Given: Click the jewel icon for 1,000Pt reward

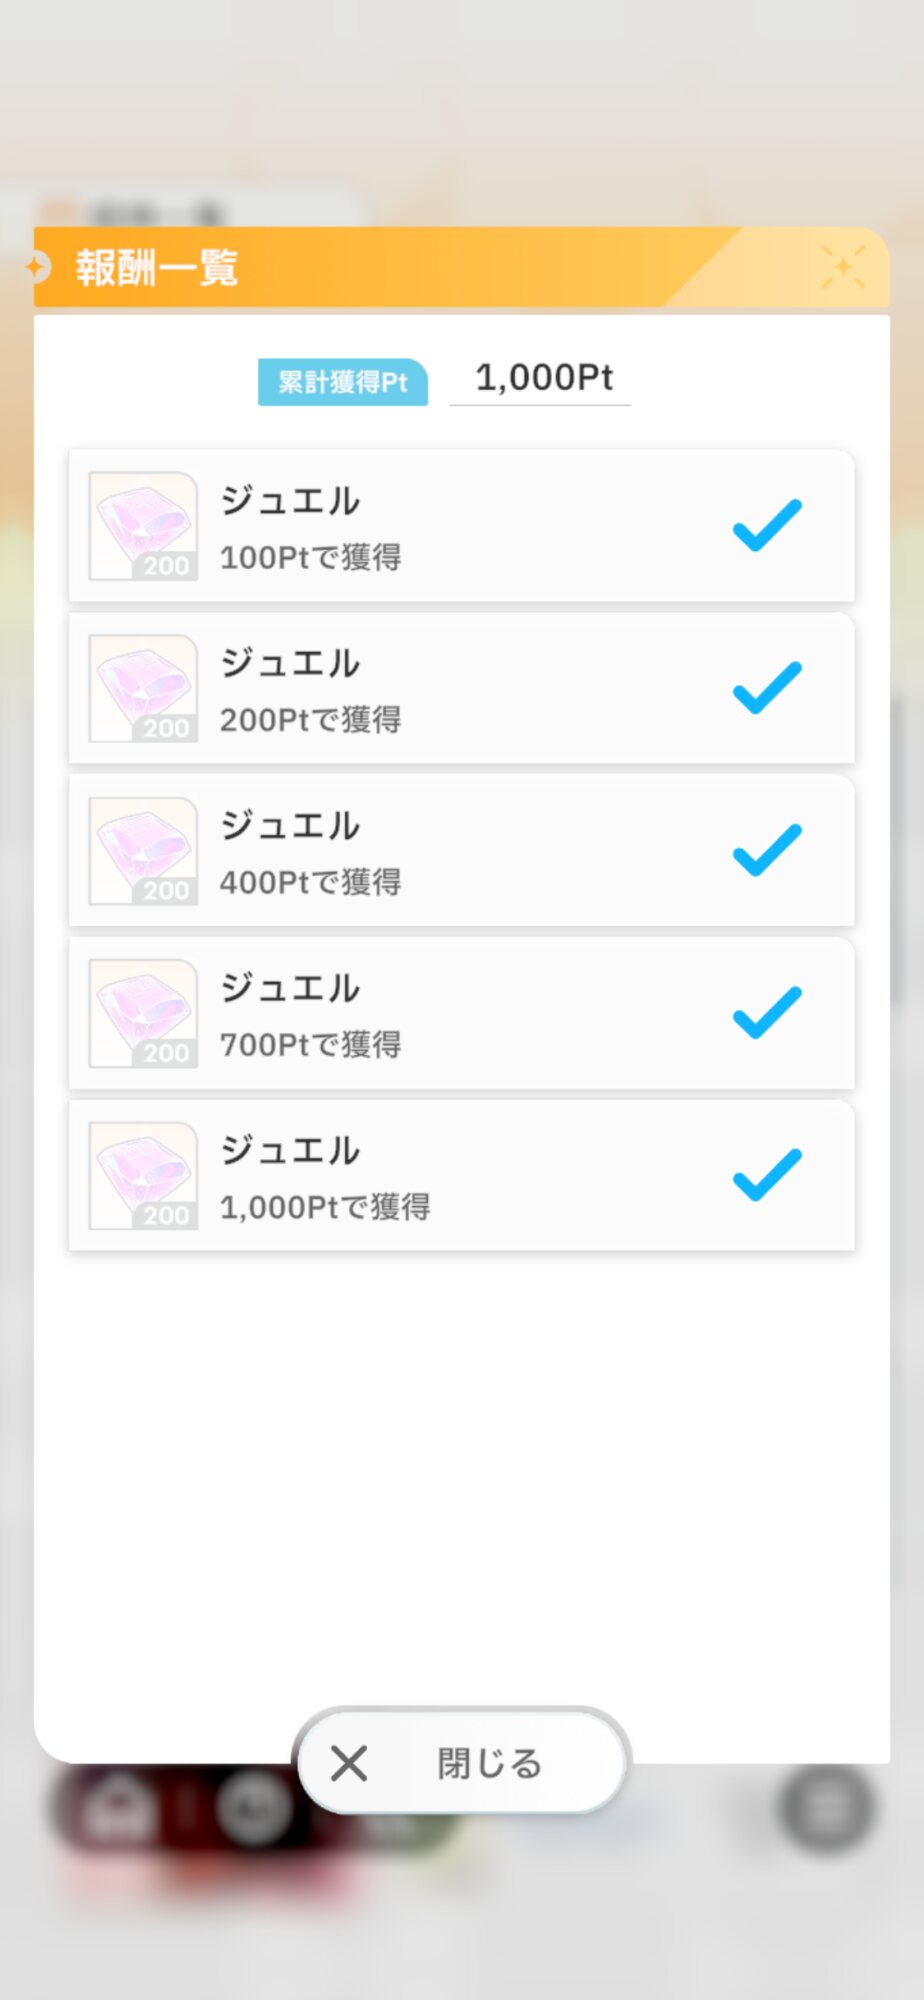Looking at the screenshot, I should pos(143,1176).
